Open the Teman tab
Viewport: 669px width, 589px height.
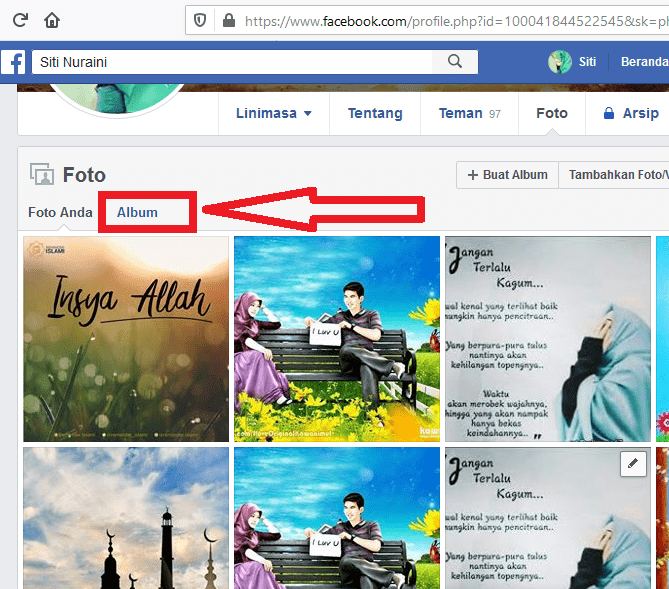[x=469, y=114]
